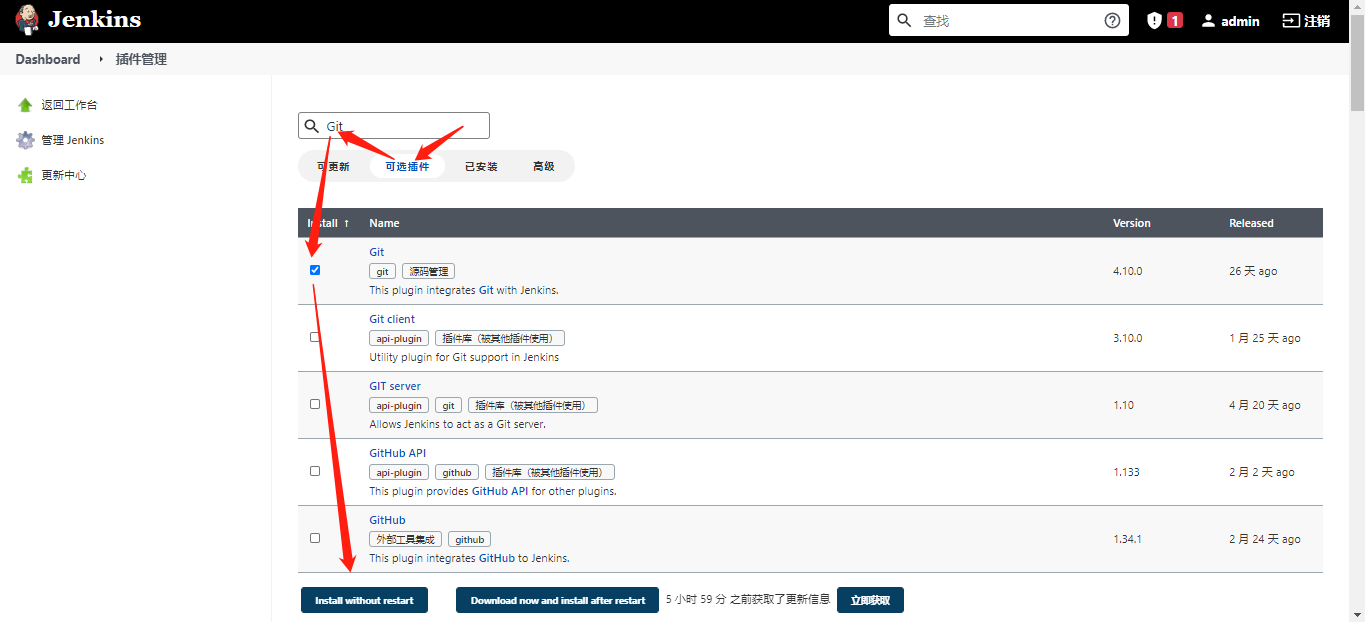Click the security shield warning icon
Image resolution: width=1365 pixels, height=622 pixels.
click(x=1154, y=20)
